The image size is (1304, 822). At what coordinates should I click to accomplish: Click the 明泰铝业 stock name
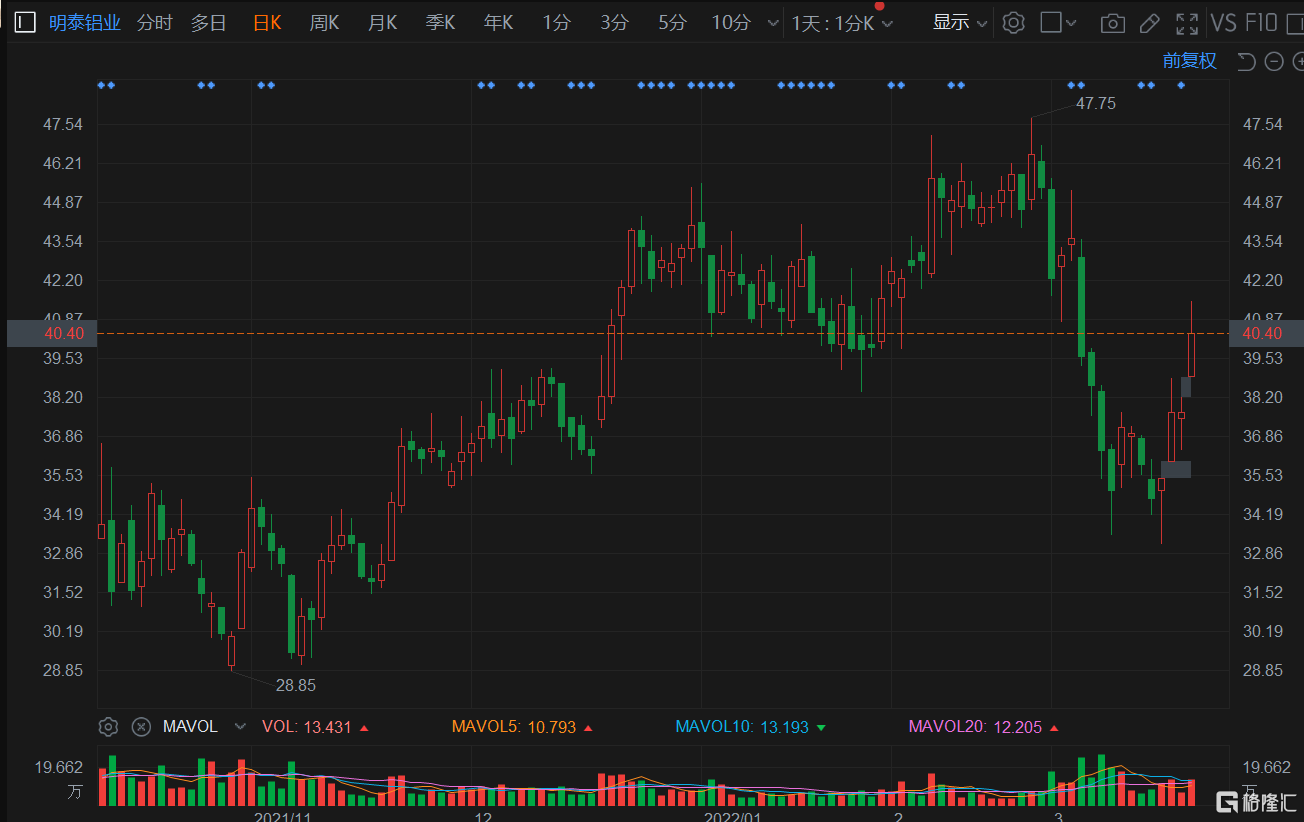(85, 22)
